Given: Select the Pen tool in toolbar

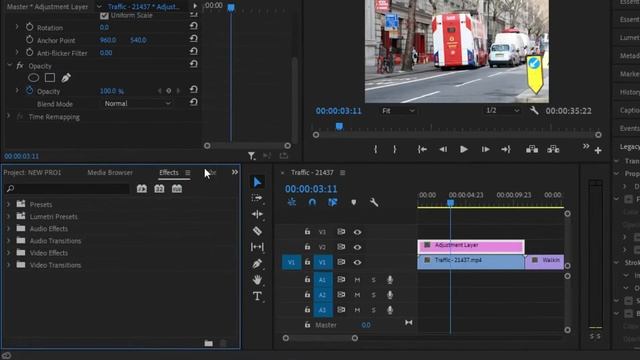Looking at the screenshot, I should click(257, 264).
